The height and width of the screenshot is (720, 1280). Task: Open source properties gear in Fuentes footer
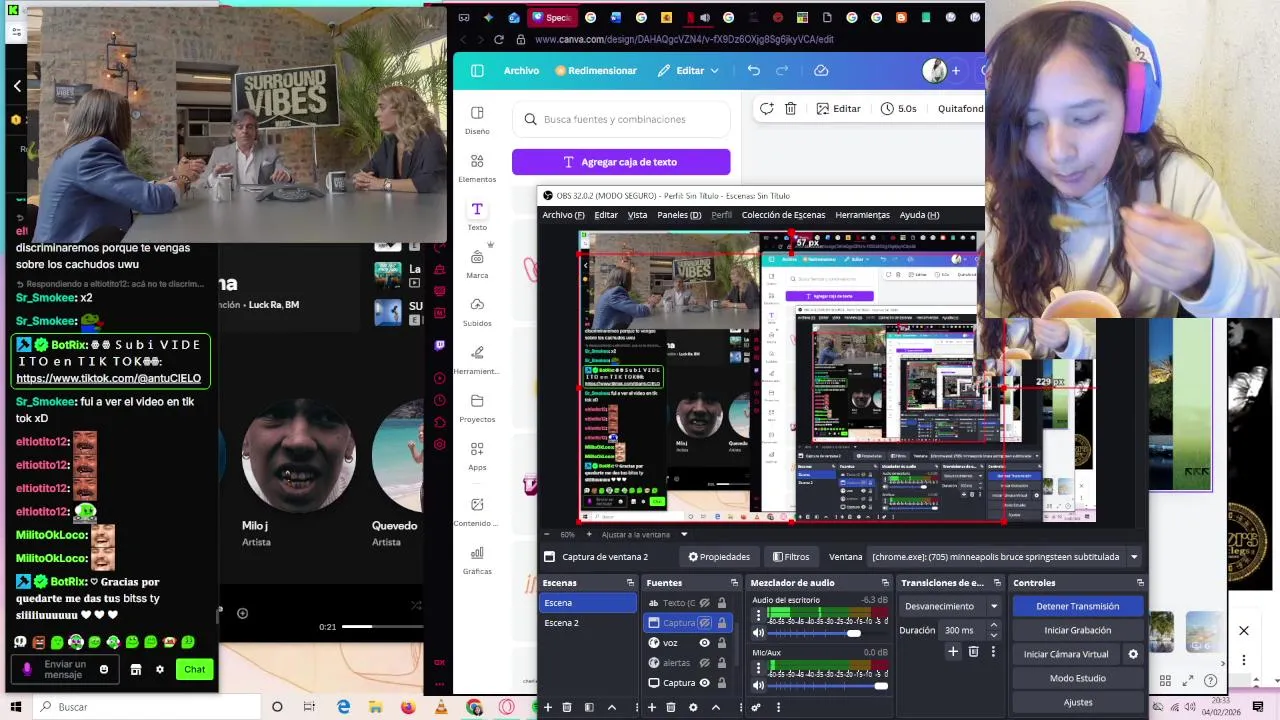[693, 707]
